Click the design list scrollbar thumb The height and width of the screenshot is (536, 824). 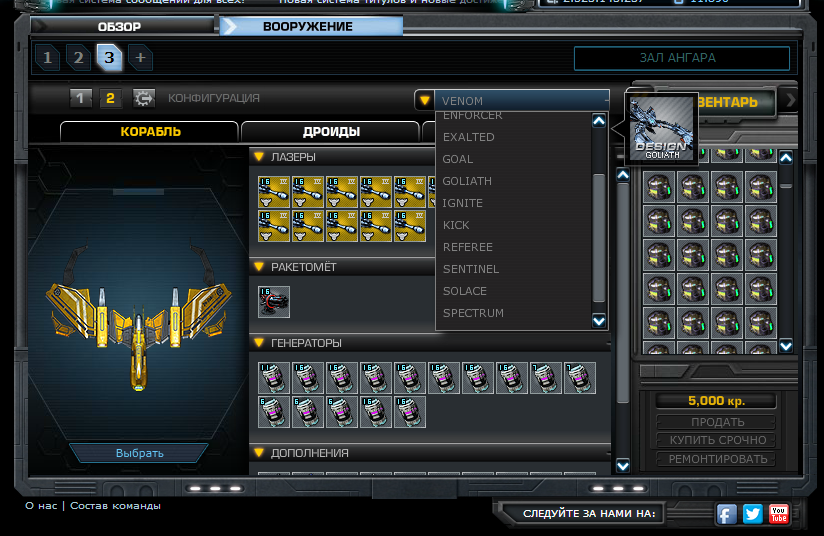[599, 238]
